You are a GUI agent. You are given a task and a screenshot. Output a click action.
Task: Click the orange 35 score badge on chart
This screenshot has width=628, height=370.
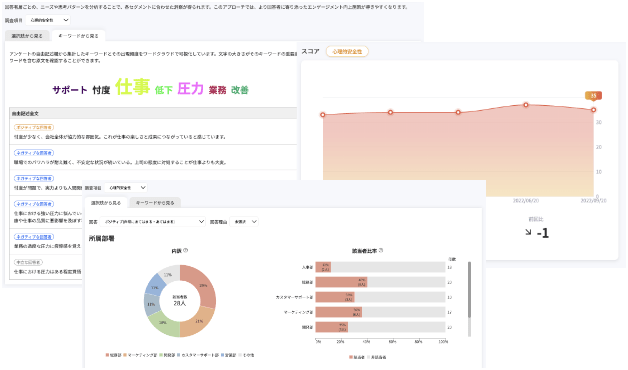coord(593,96)
